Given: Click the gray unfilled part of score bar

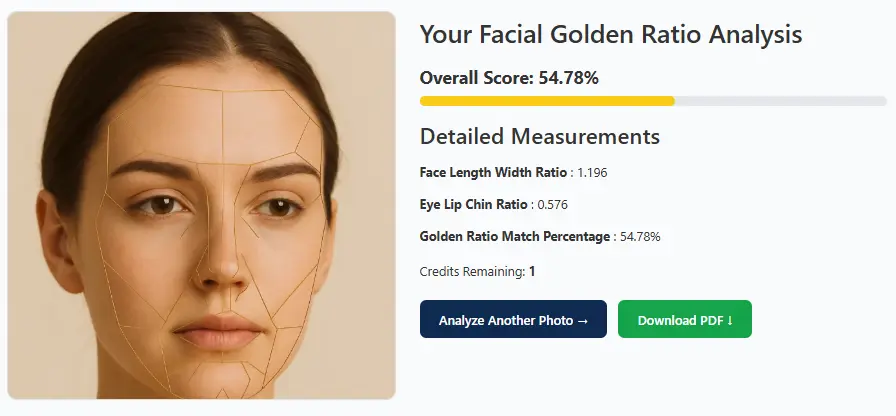Looking at the screenshot, I should point(780,101).
